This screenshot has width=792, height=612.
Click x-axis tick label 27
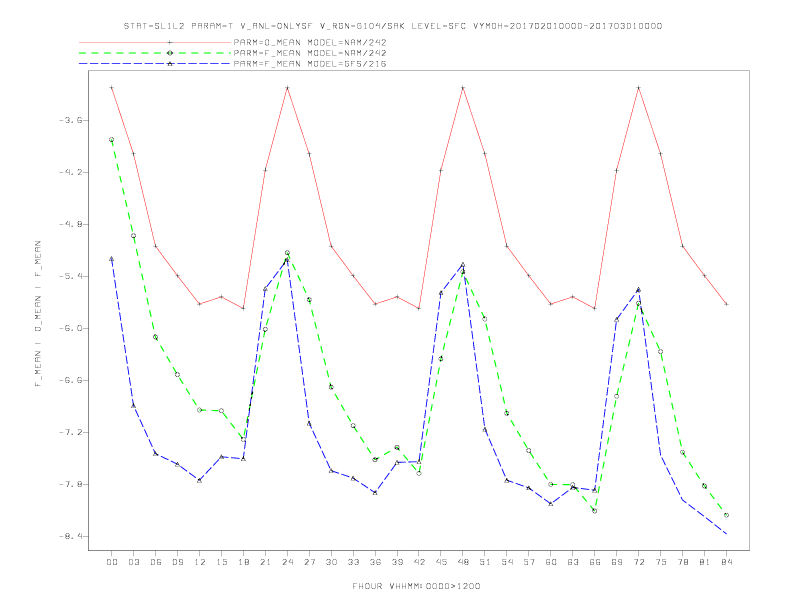coord(309,562)
